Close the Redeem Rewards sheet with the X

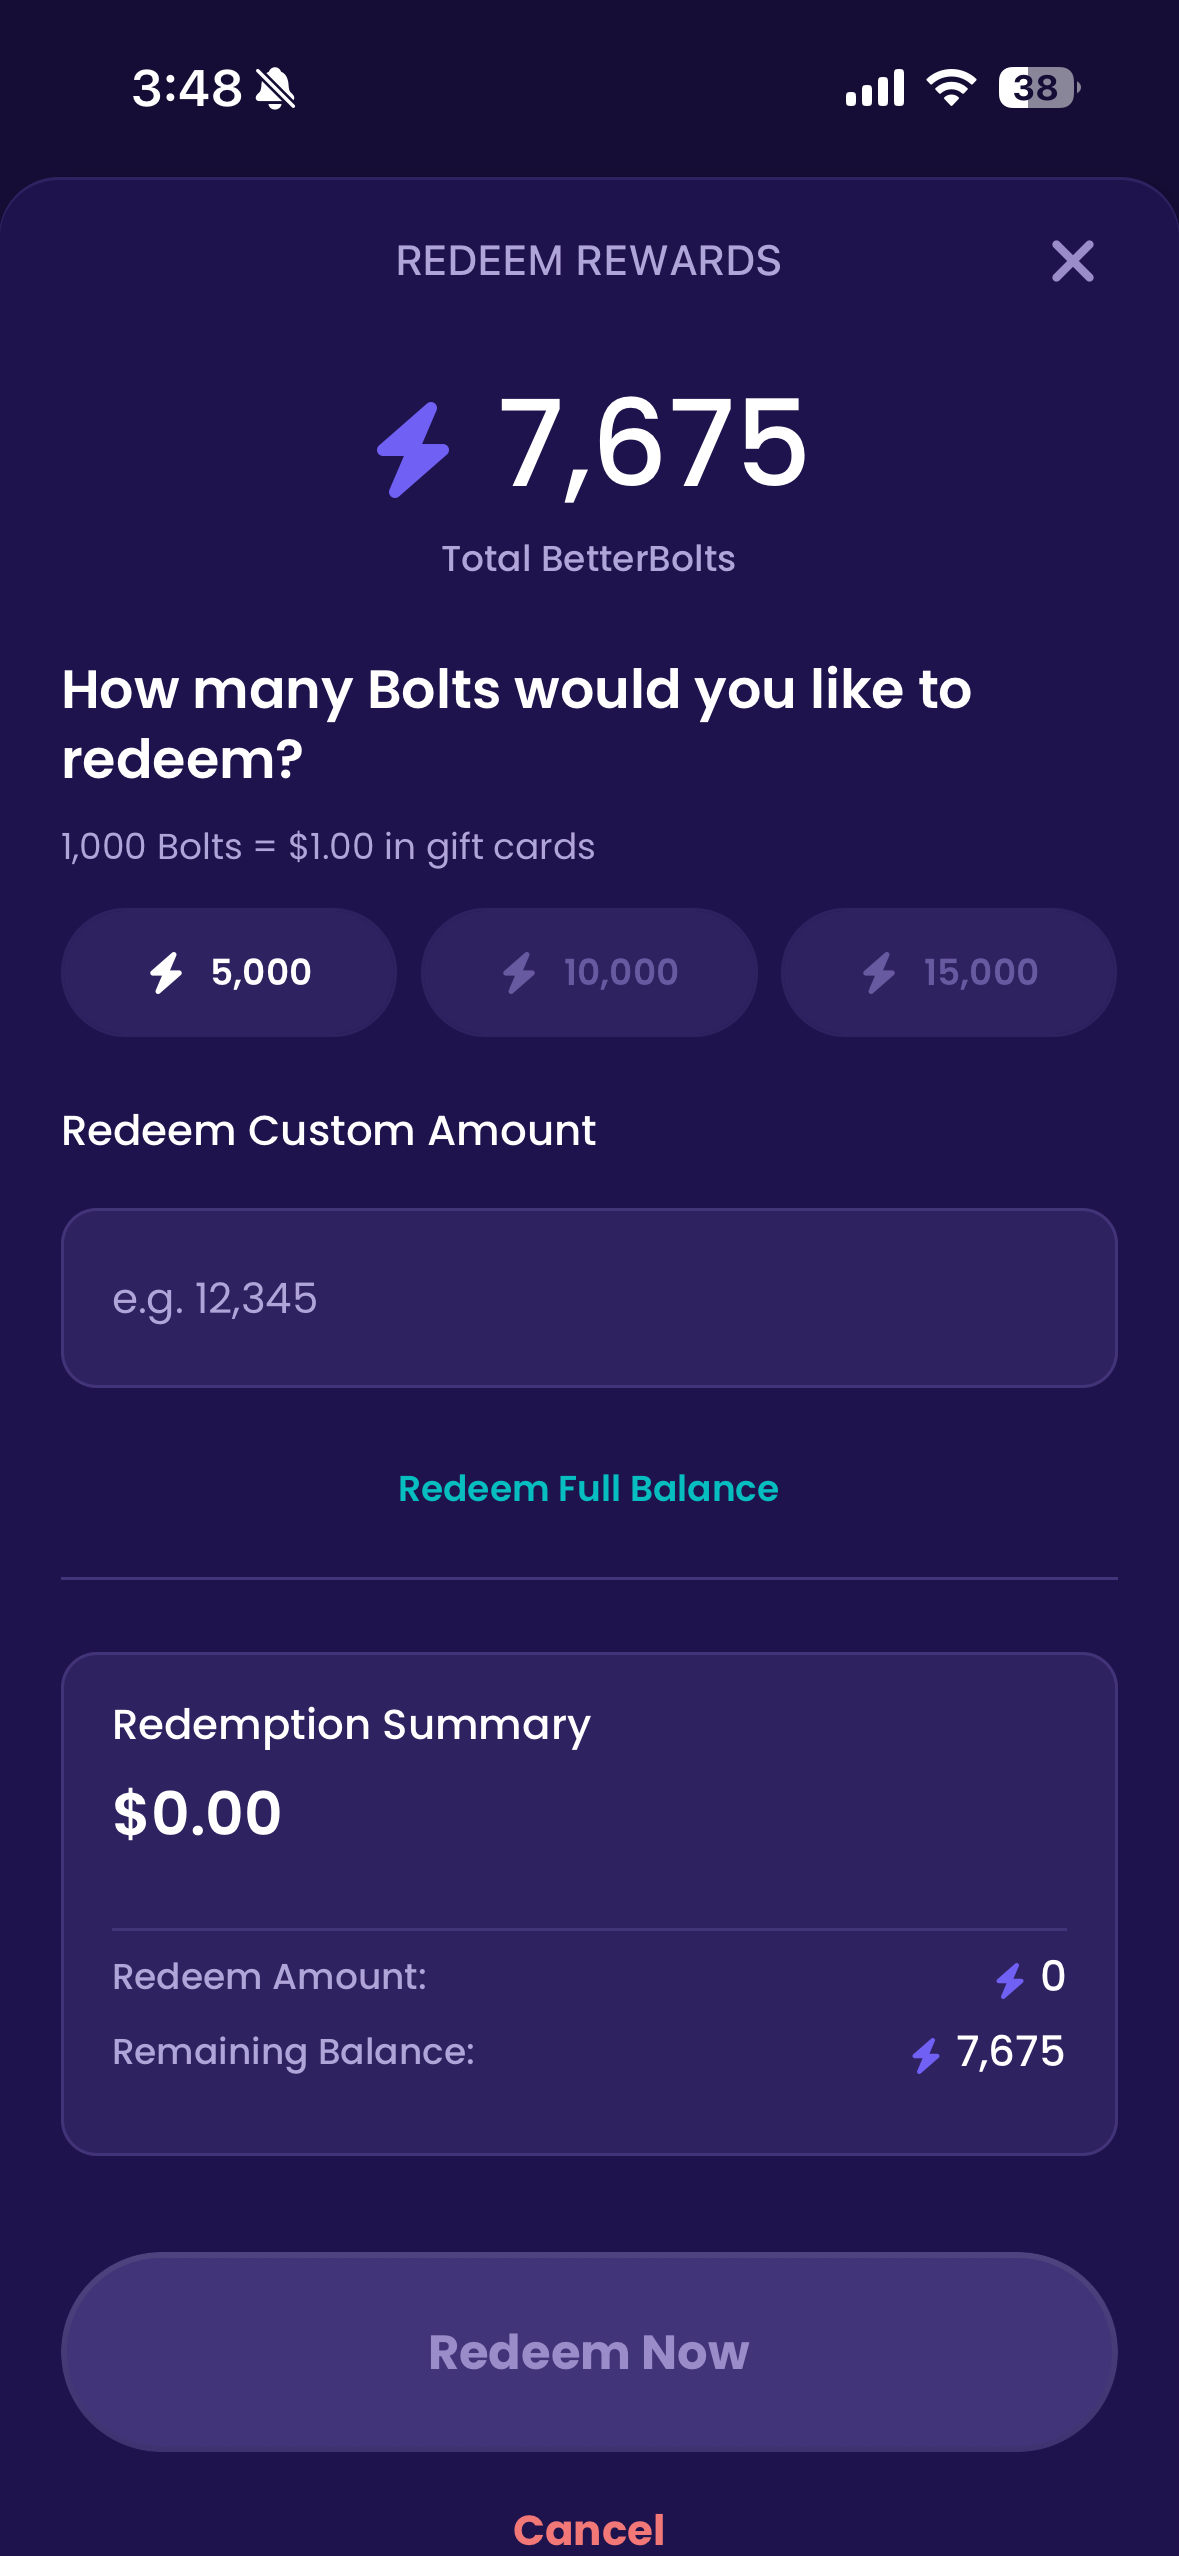[x=1072, y=261]
